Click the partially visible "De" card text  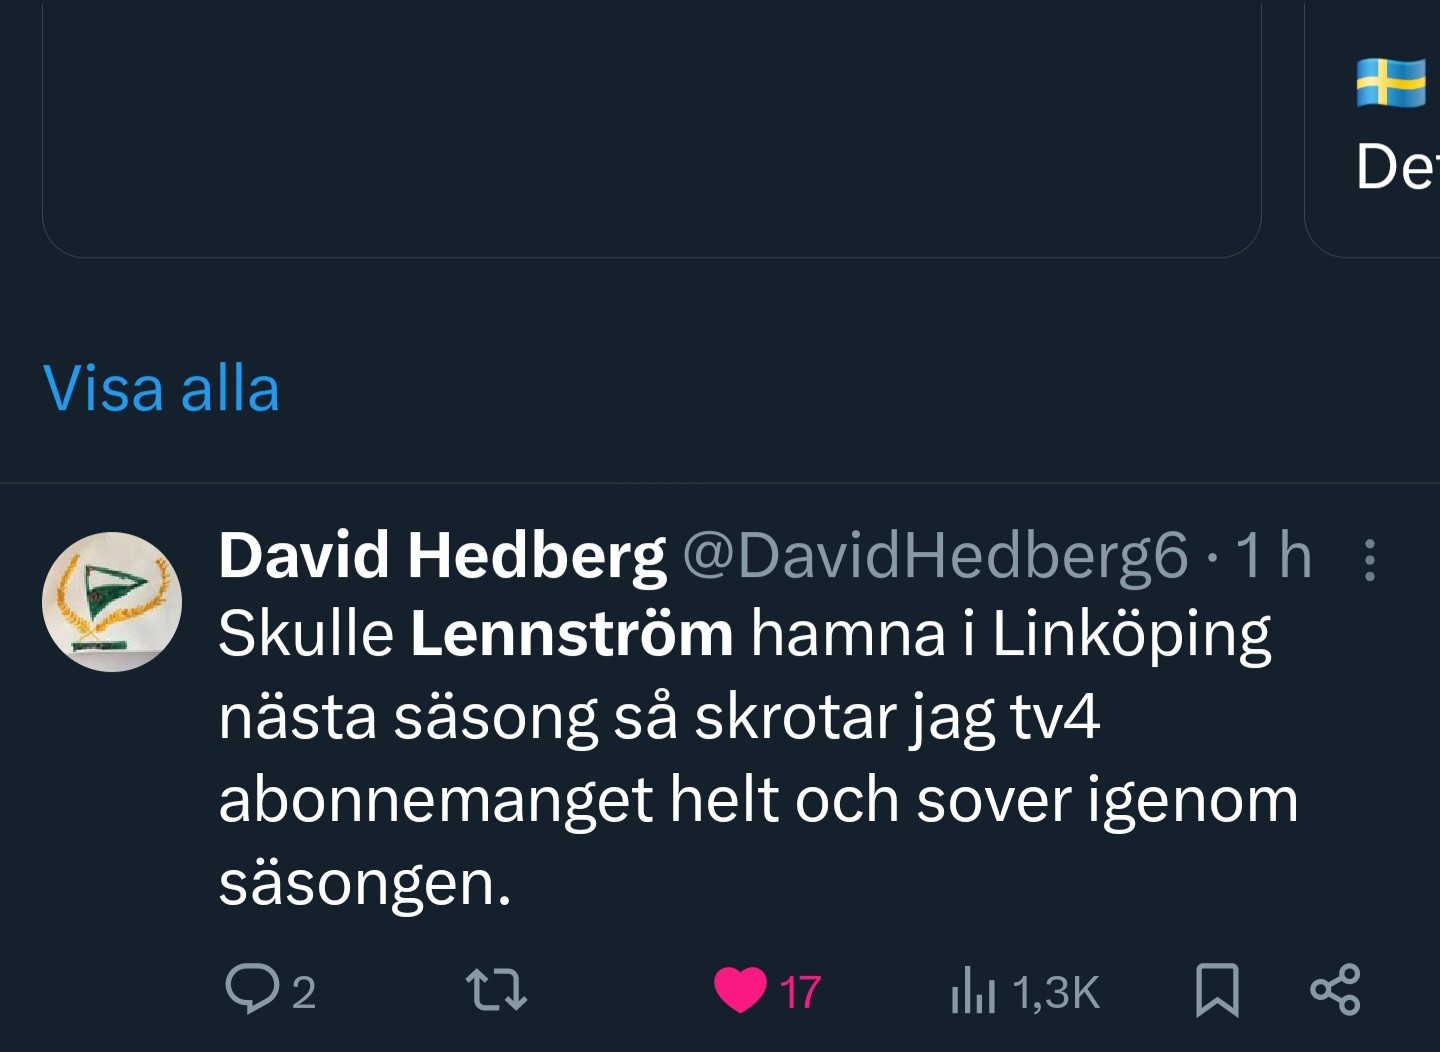point(1395,166)
